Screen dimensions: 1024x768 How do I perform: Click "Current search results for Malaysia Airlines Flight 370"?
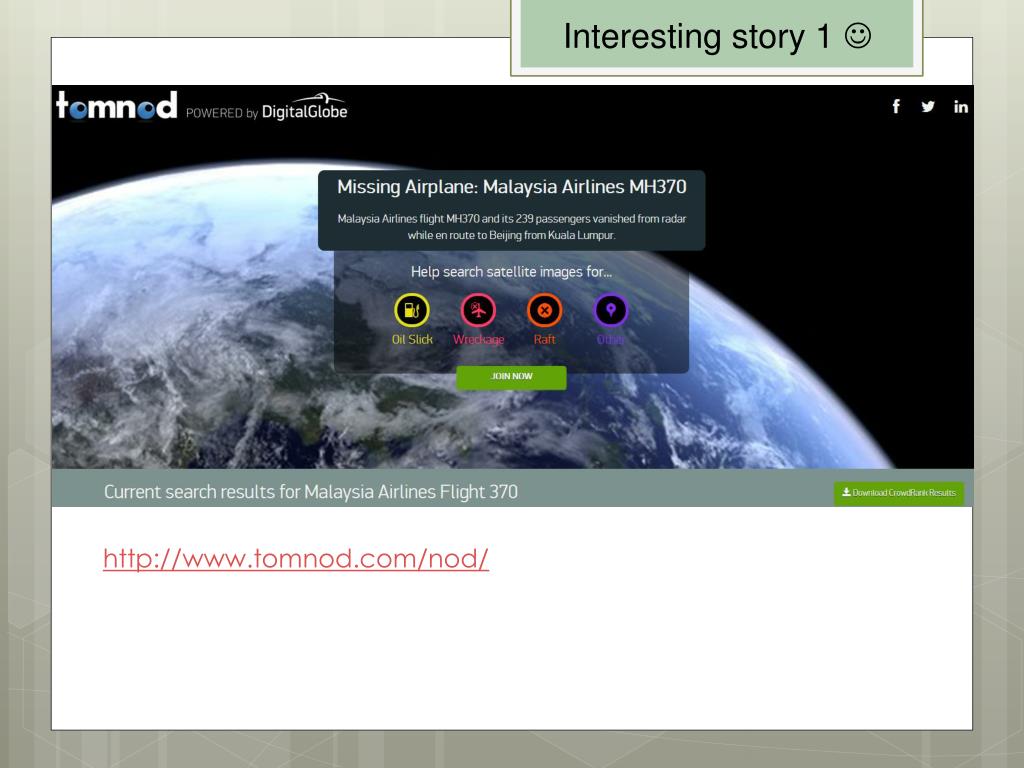(x=311, y=492)
